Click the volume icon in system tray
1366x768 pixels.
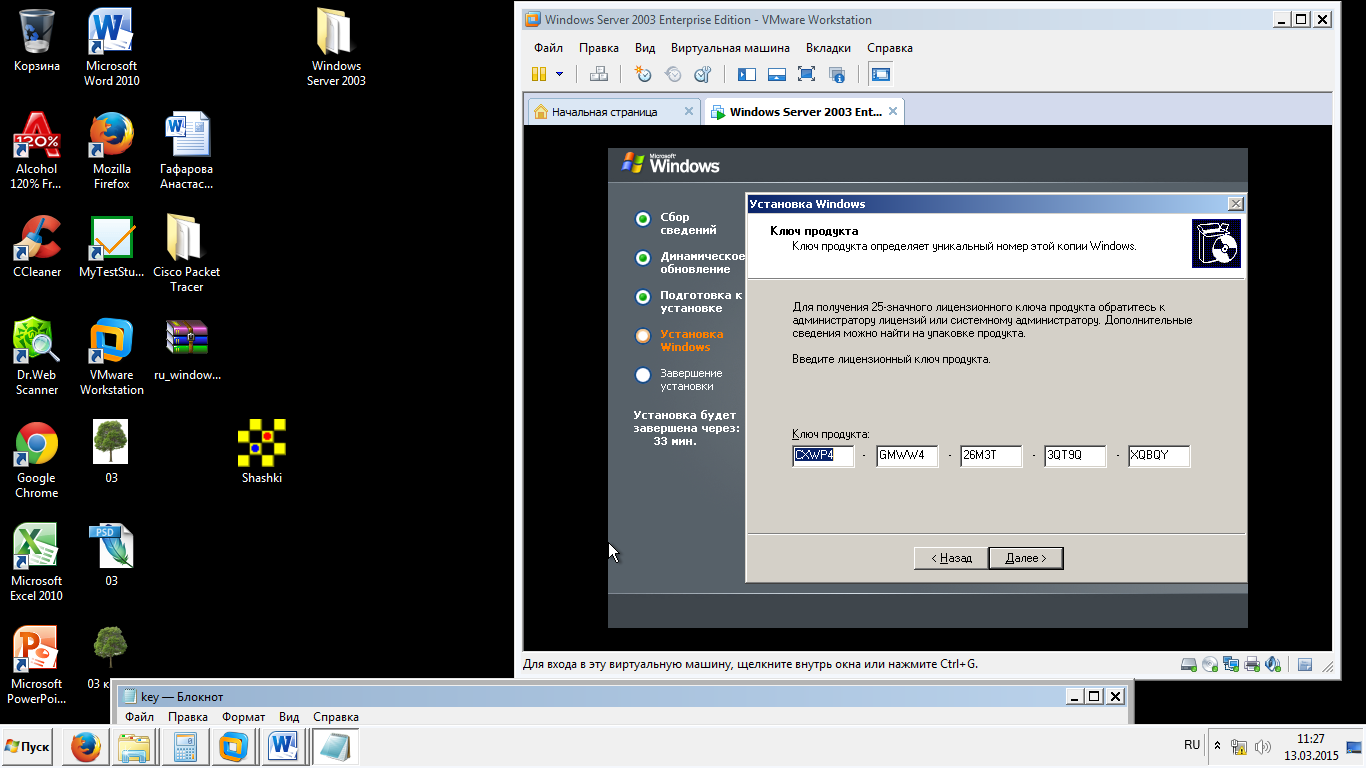(x=1263, y=747)
